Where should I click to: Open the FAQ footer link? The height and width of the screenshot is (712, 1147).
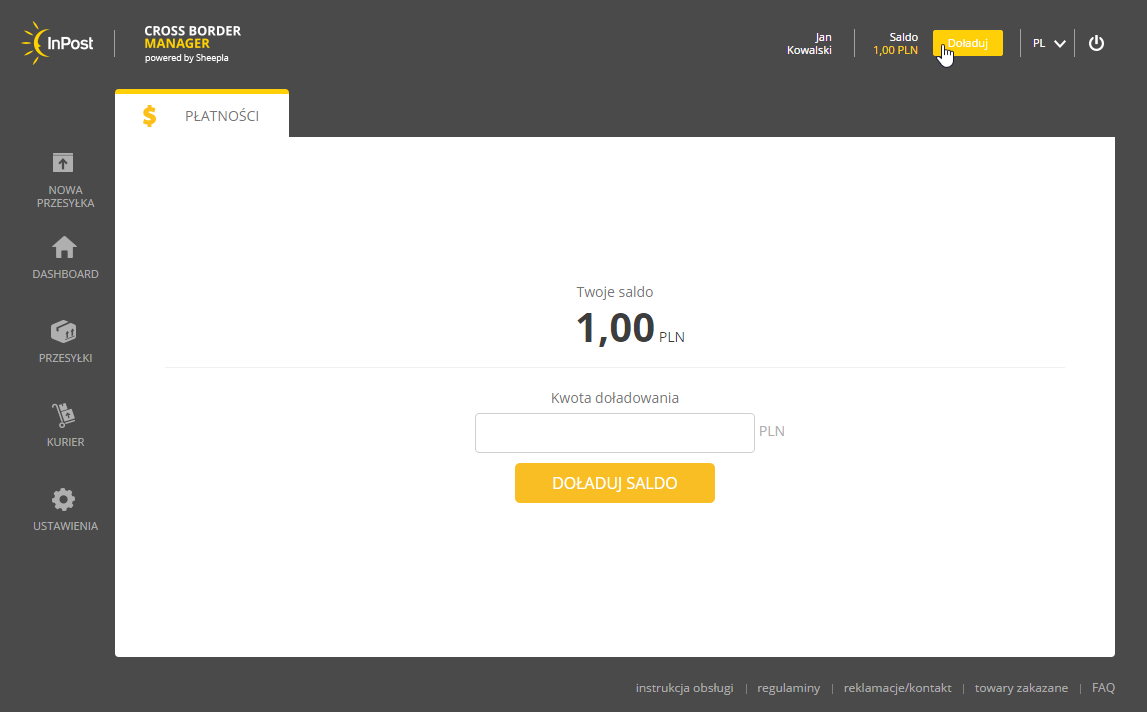click(x=1103, y=688)
